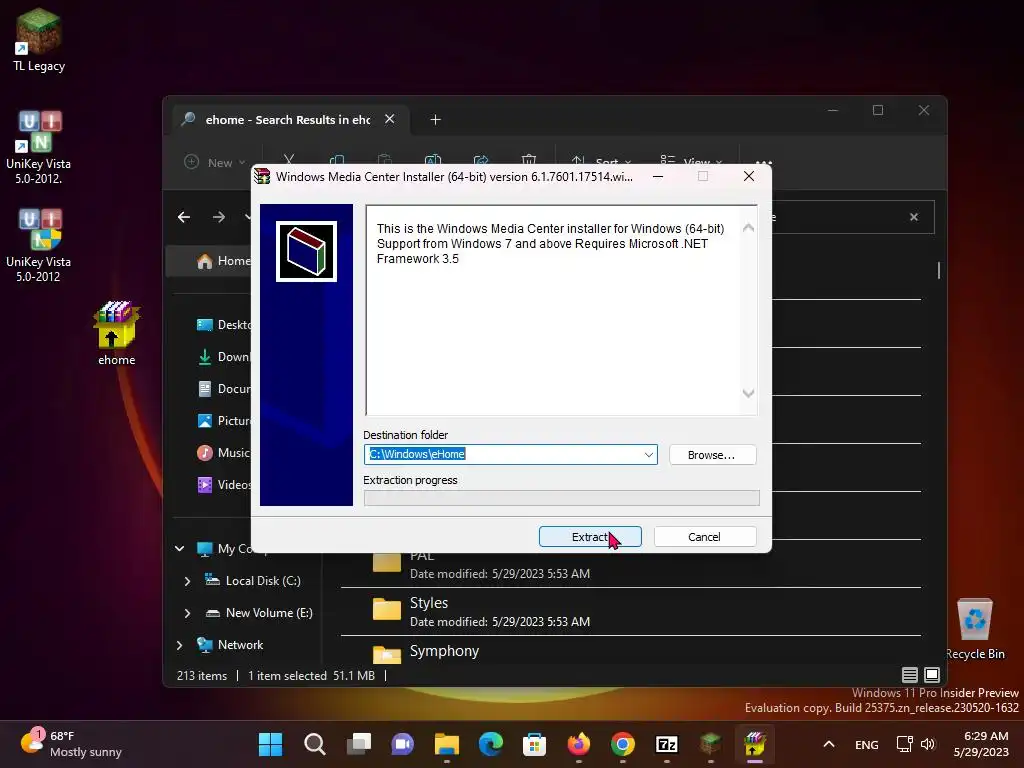Open the Windows Start menu

(270, 744)
